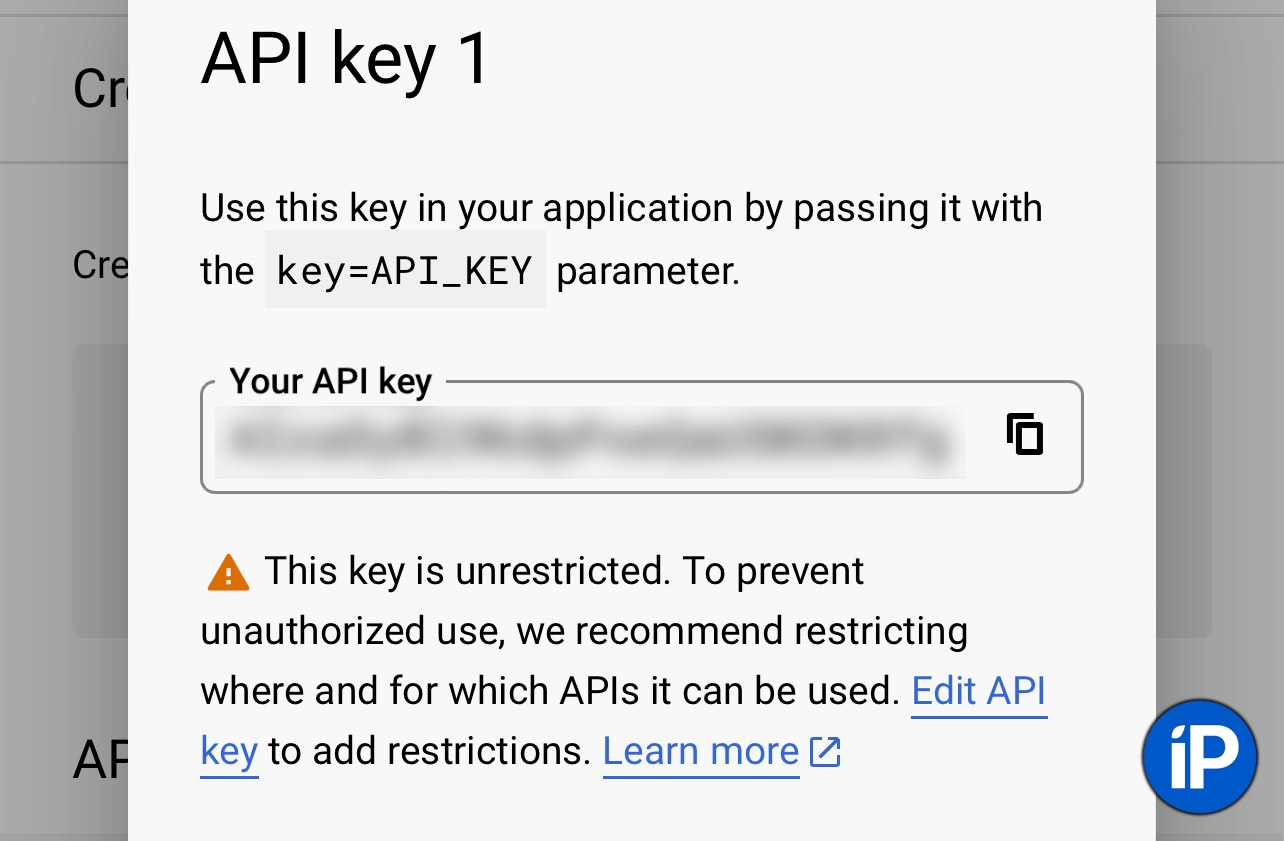Click the "API key 1" dialog title
The height and width of the screenshot is (841, 1284).
[x=346, y=58]
